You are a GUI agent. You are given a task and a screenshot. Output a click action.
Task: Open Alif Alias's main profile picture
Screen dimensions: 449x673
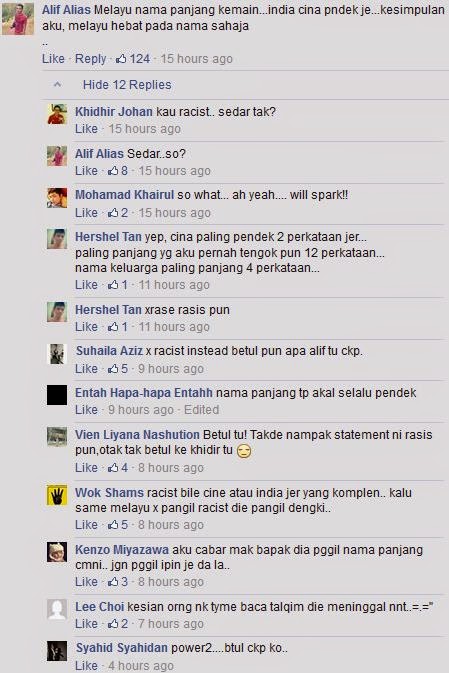(x=18, y=19)
